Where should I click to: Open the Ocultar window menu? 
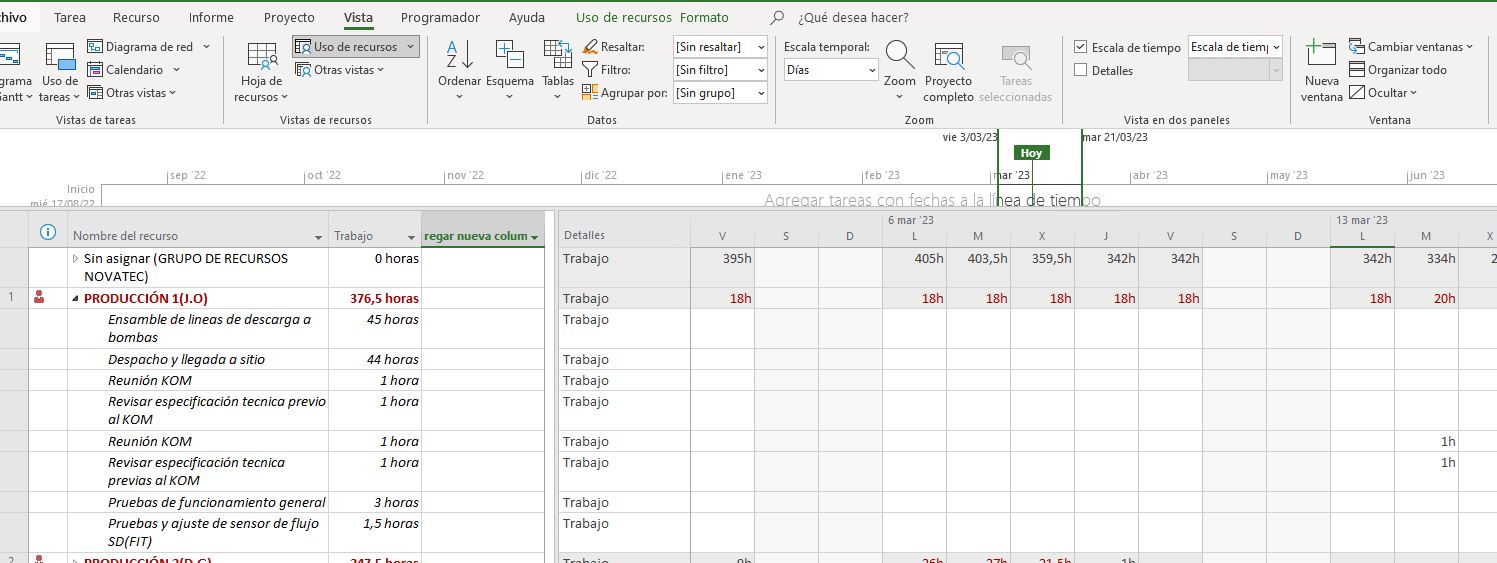tap(1384, 92)
